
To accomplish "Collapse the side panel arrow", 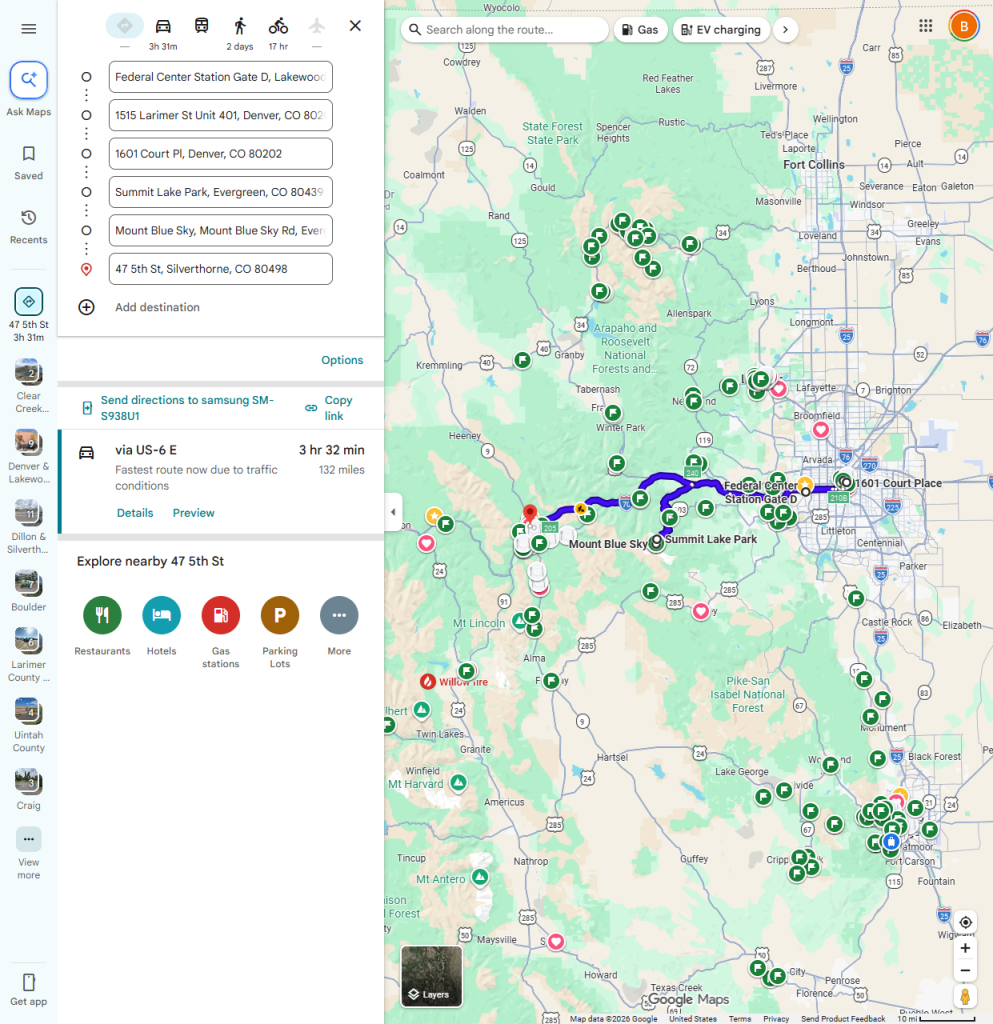I will click(393, 512).
